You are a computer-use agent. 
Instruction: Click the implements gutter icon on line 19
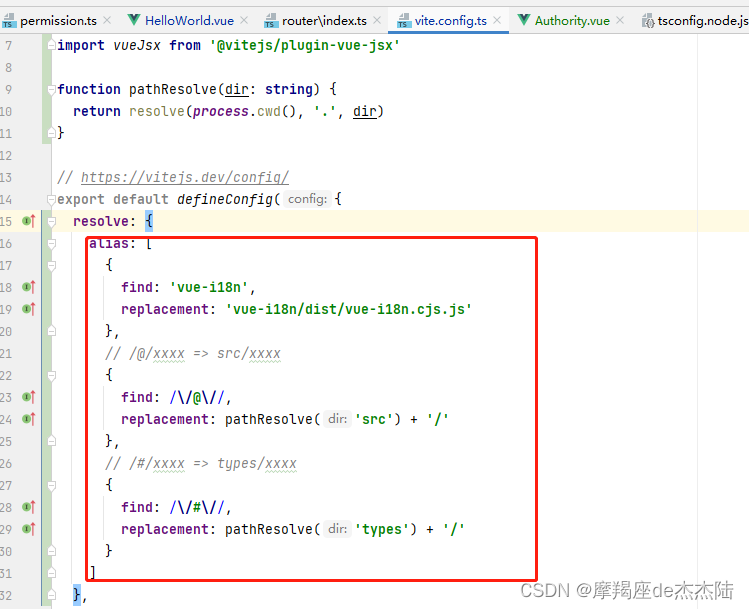[29, 309]
